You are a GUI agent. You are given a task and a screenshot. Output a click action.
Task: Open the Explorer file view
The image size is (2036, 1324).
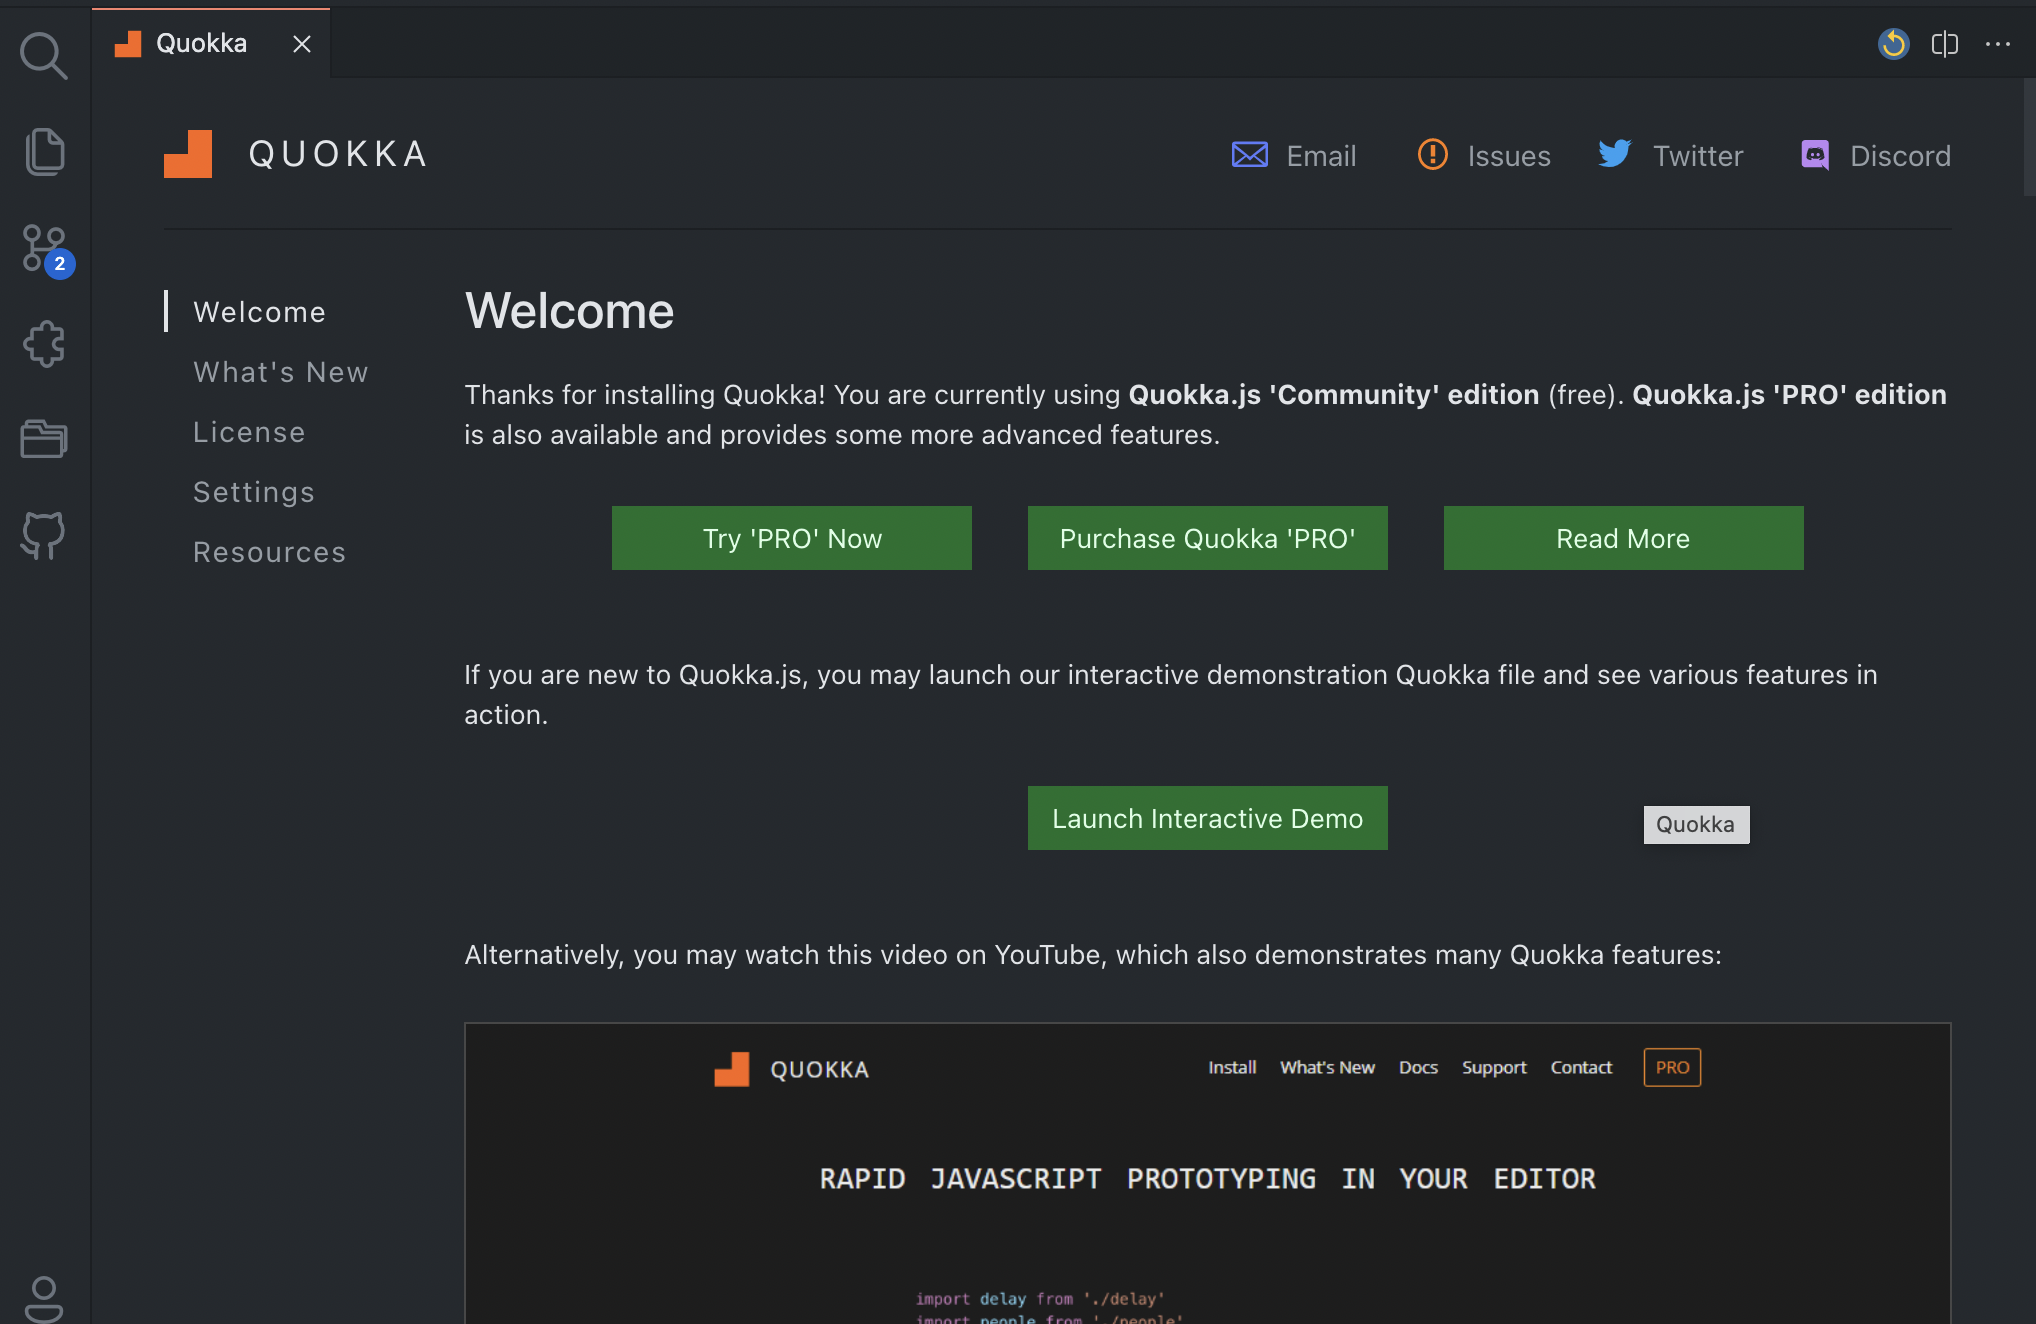(x=44, y=151)
